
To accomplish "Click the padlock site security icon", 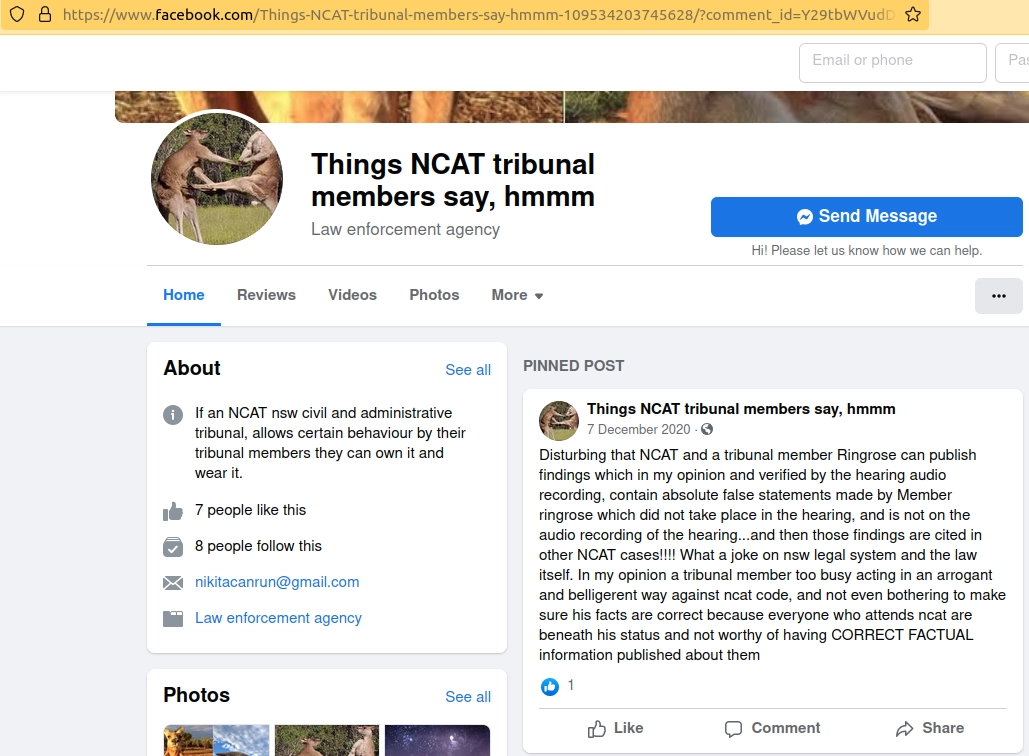I will [45, 14].
